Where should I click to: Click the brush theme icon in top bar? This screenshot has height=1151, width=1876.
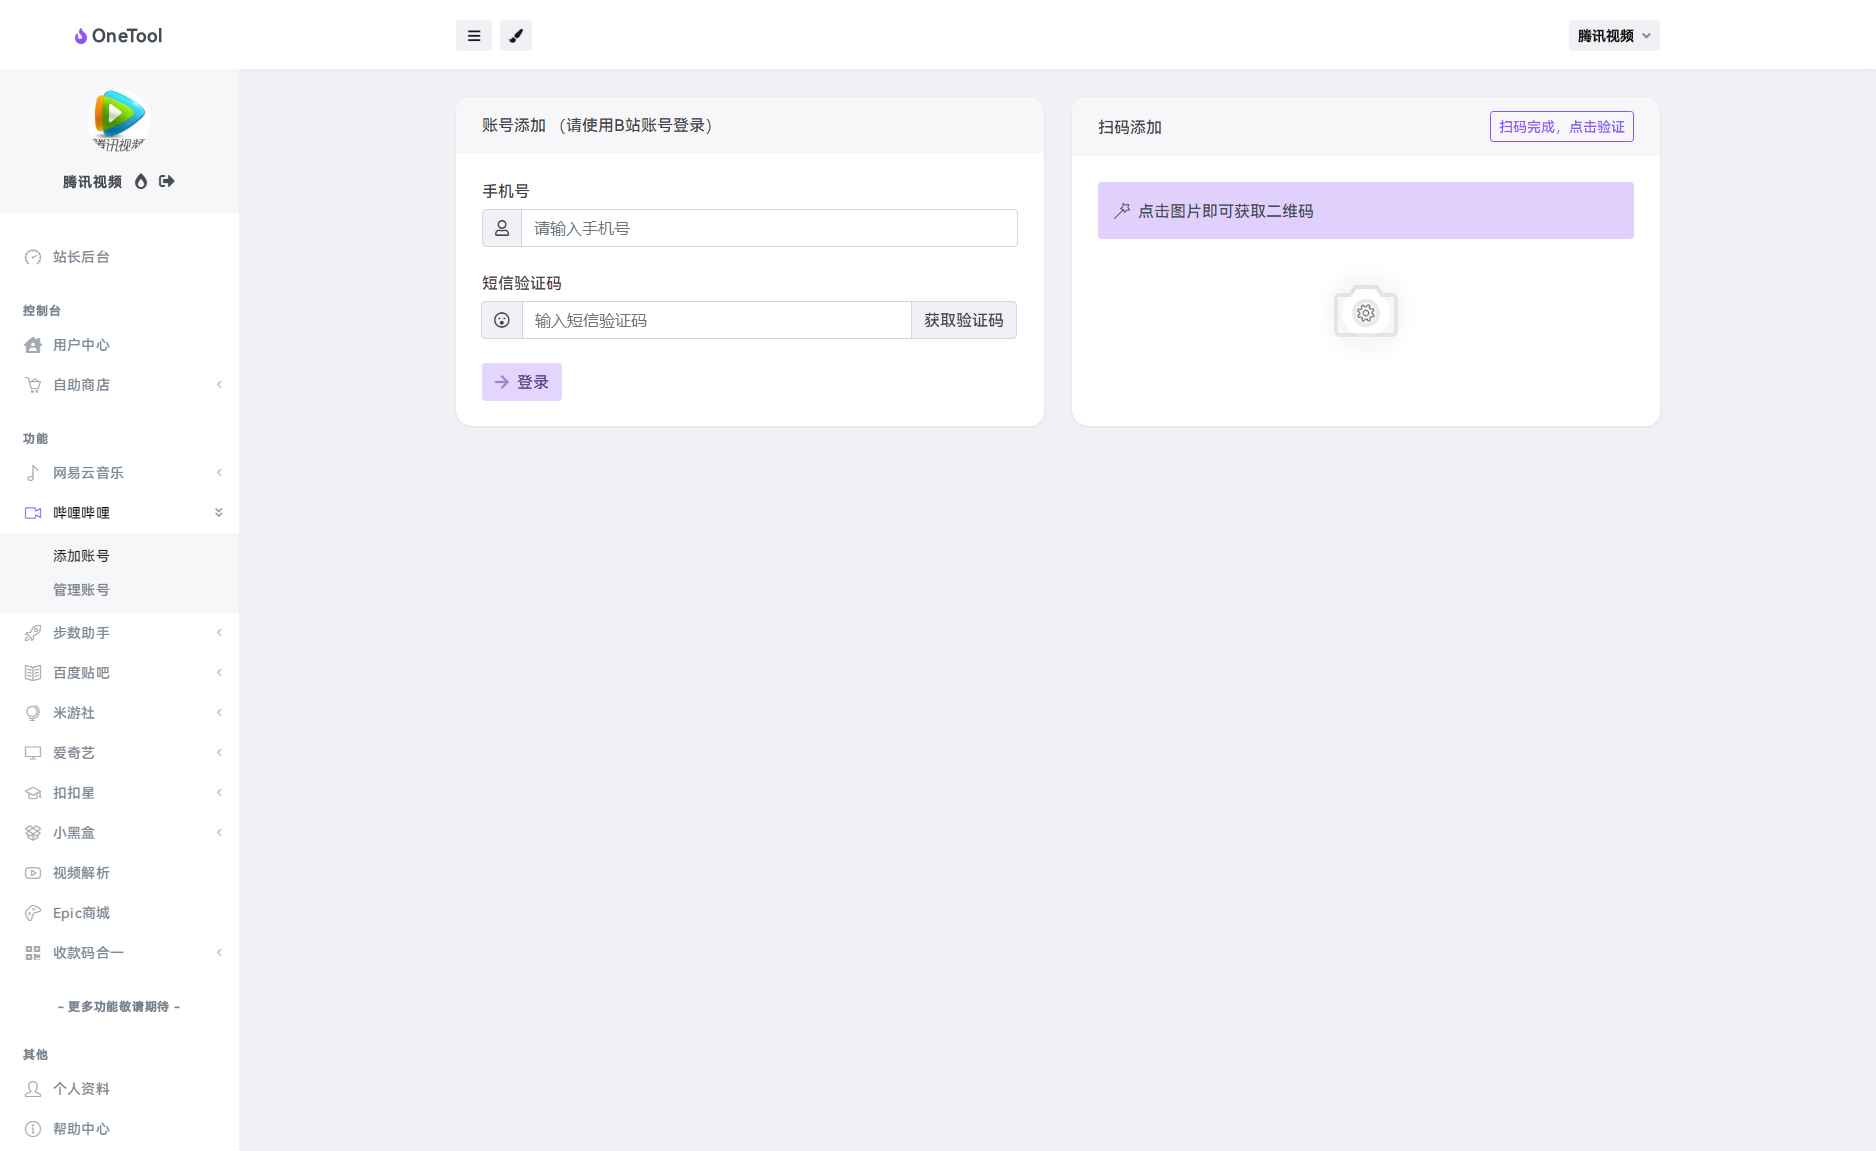pos(516,35)
